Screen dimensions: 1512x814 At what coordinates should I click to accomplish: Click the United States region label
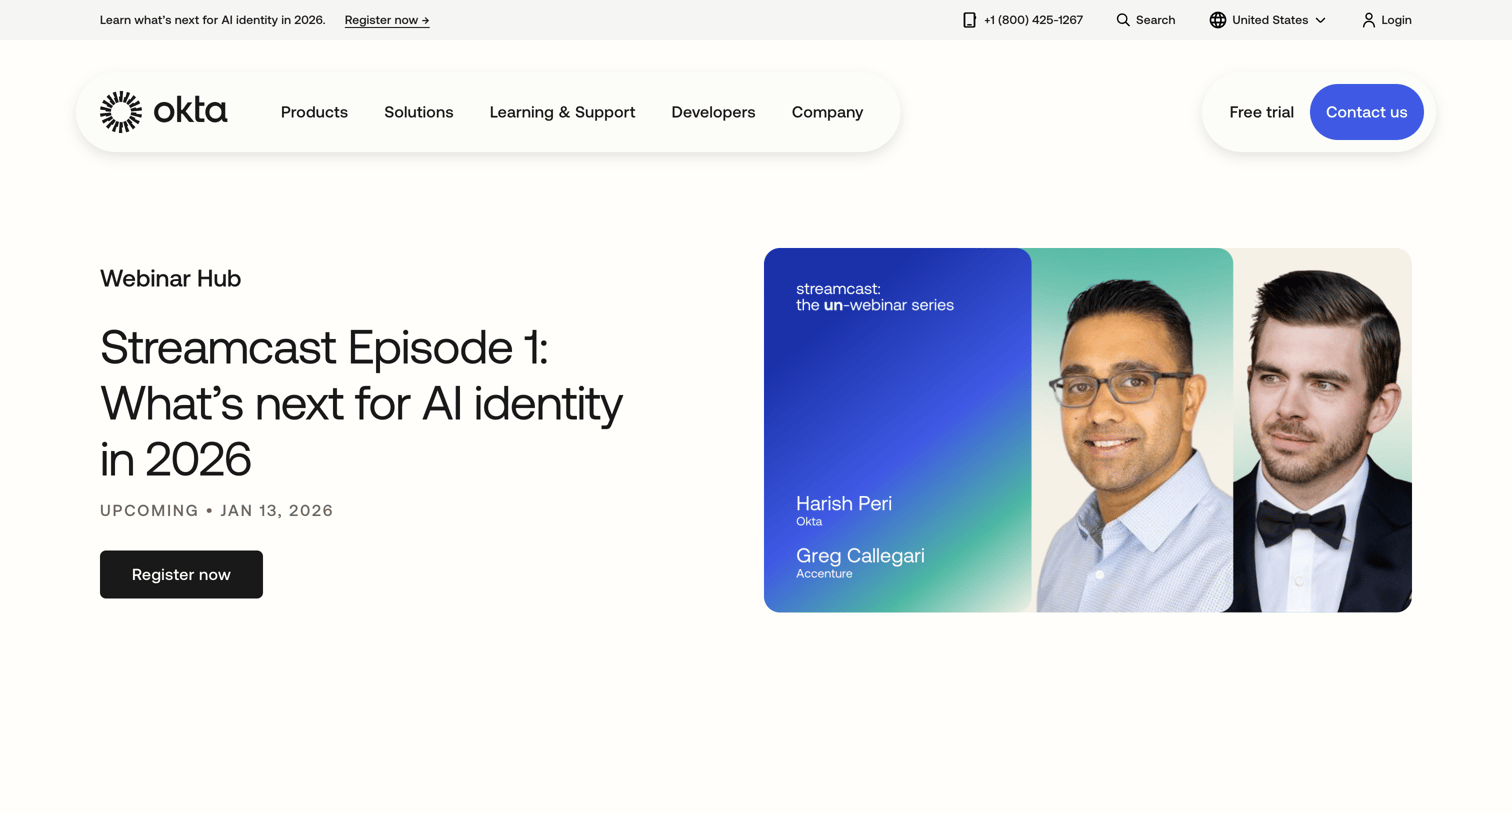[x=1269, y=20]
